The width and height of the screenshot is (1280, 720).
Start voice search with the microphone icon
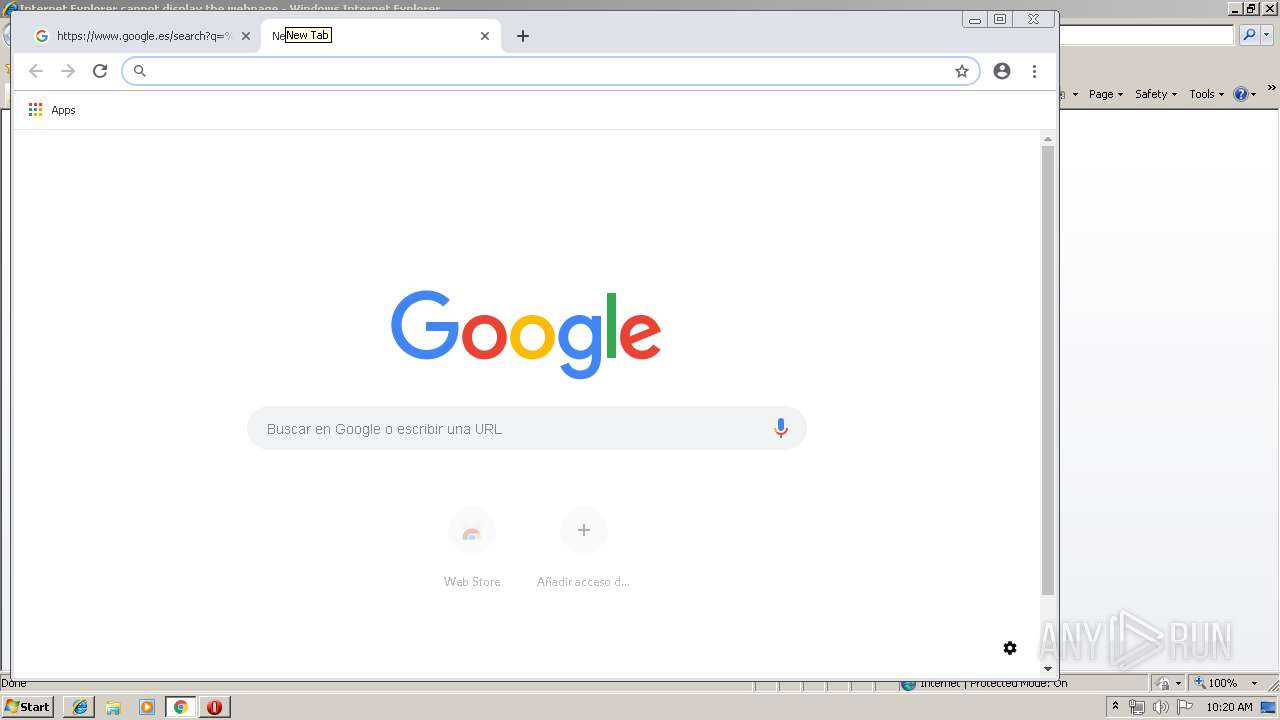click(781, 429)
